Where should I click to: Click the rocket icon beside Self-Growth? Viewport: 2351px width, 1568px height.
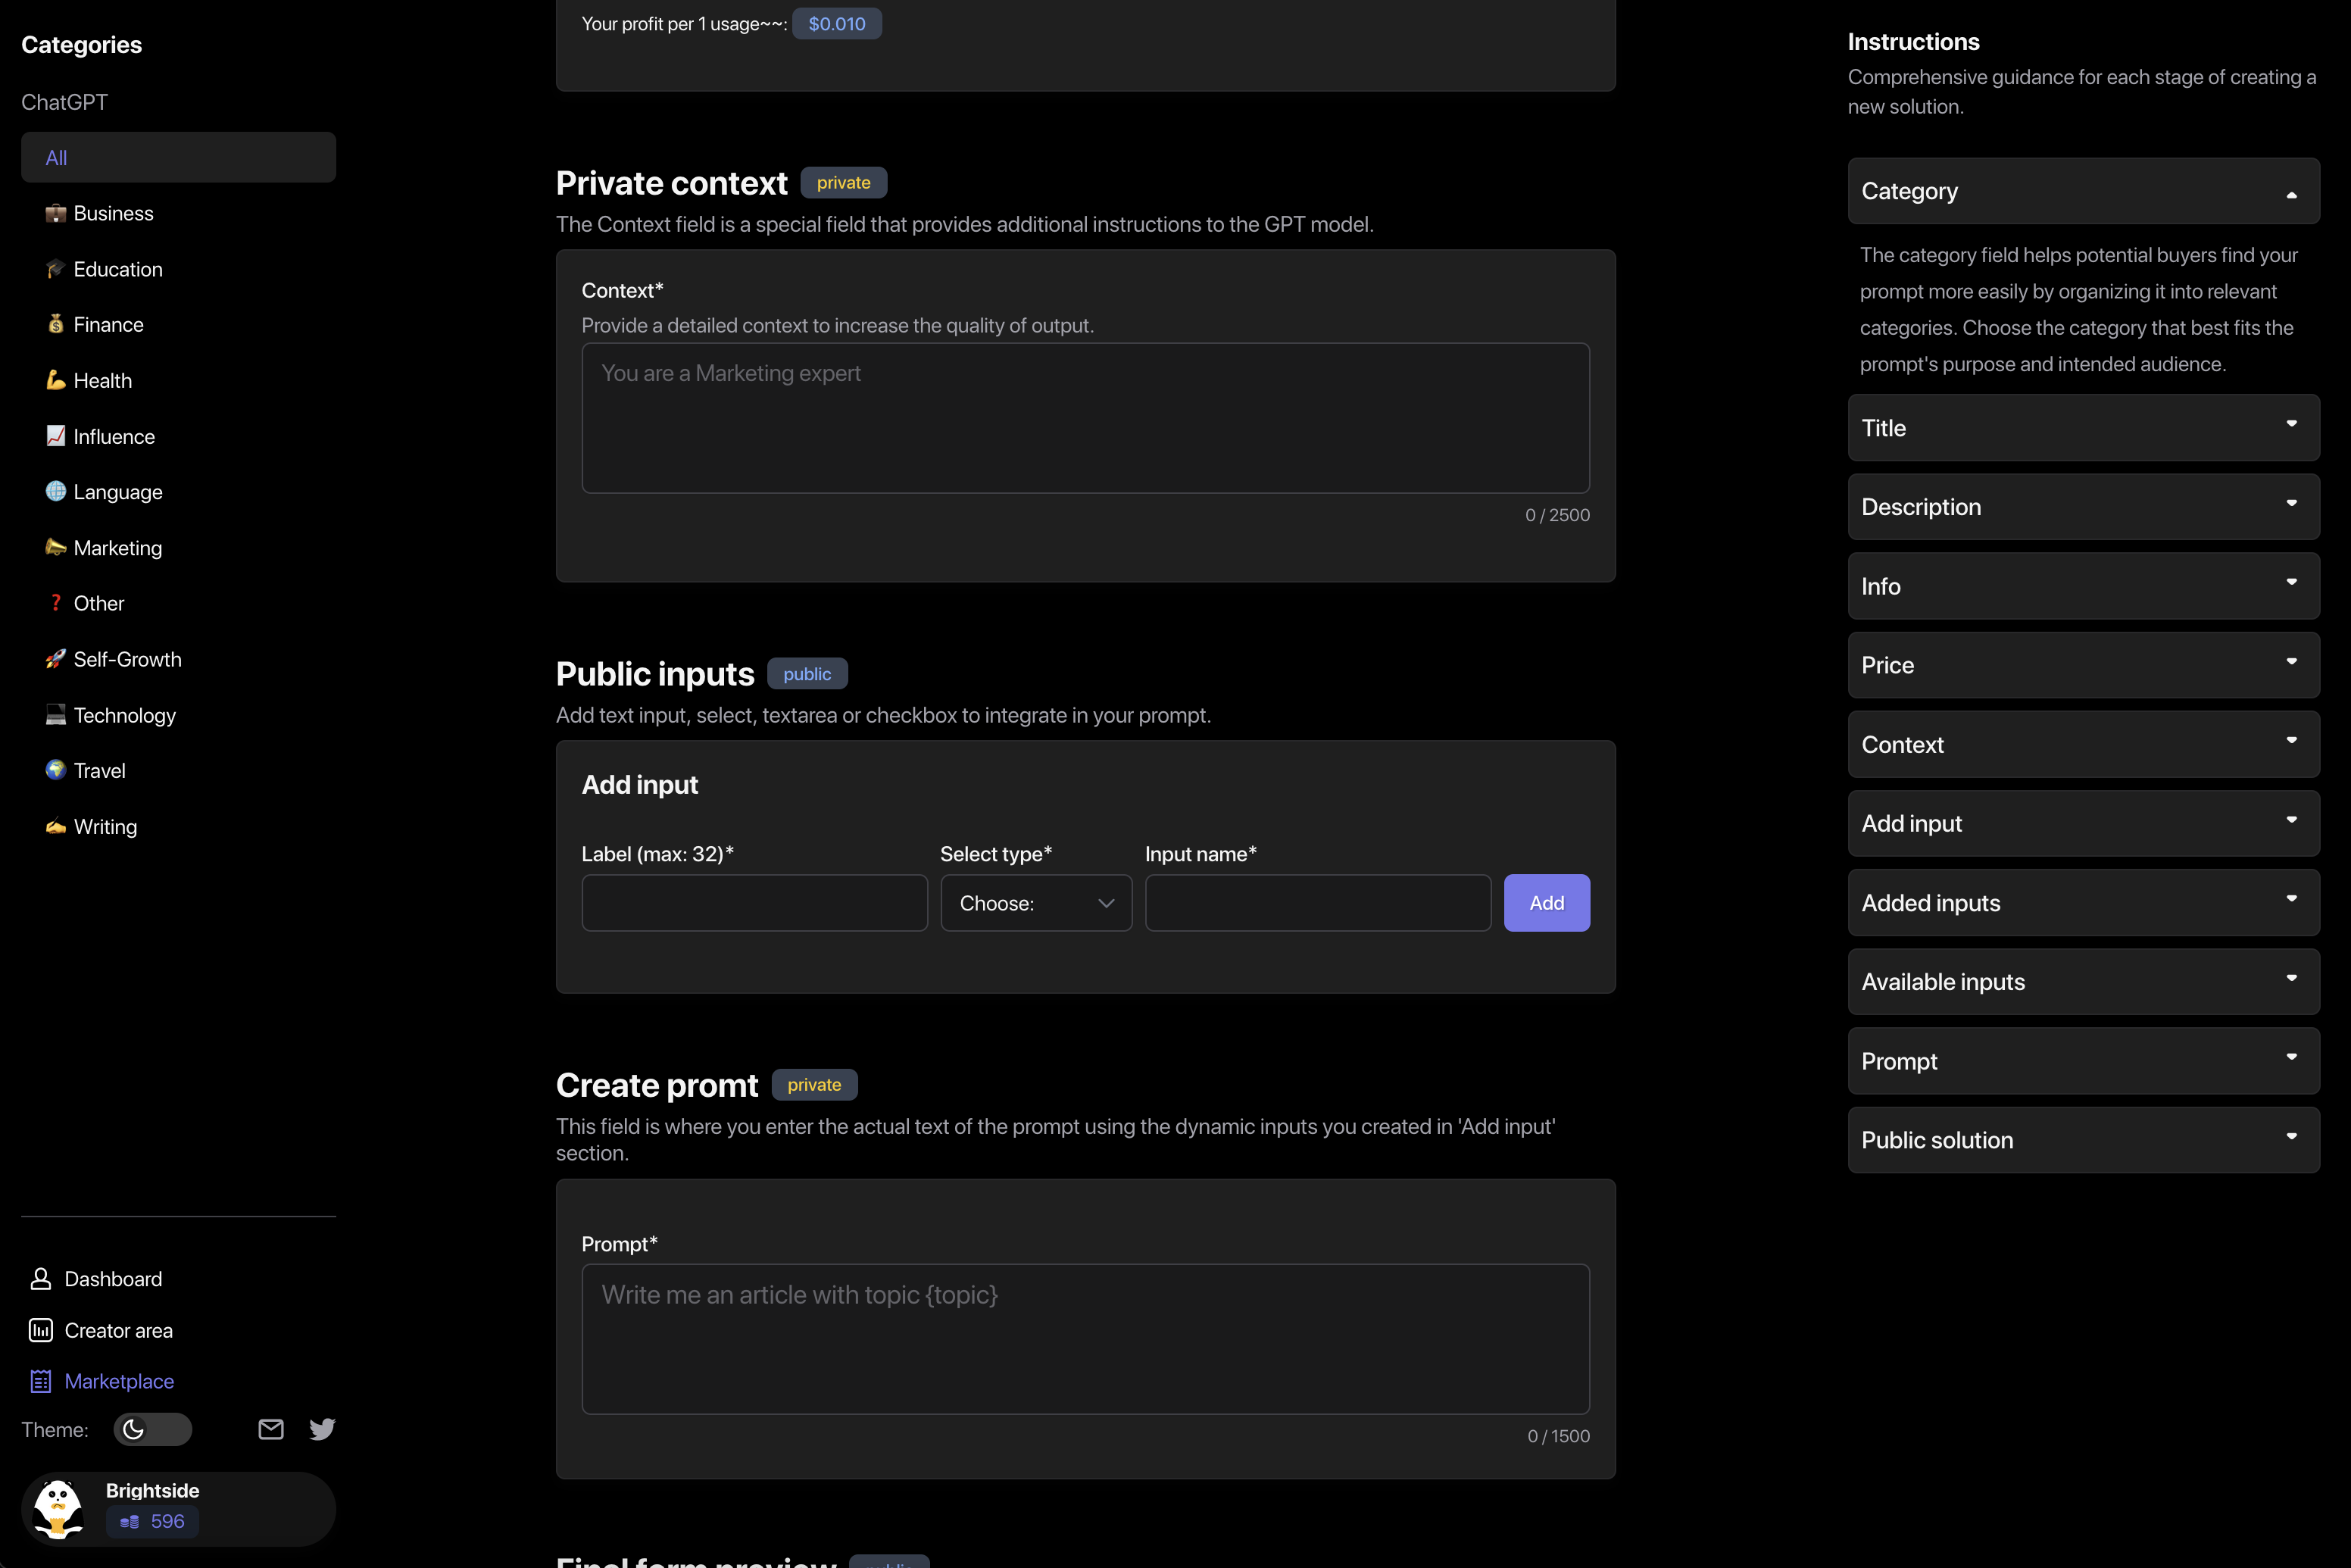pyautogui.click(x=56, y=659)
